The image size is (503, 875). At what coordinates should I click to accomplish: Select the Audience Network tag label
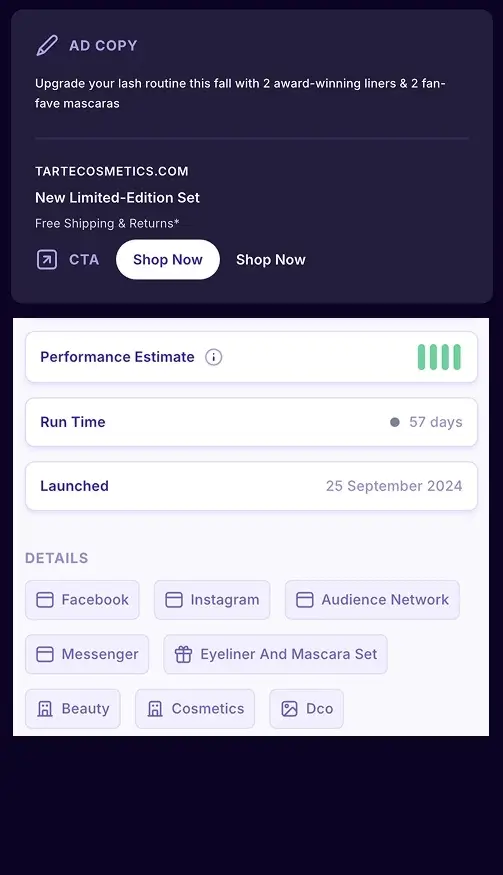click(x=385, y=600)
